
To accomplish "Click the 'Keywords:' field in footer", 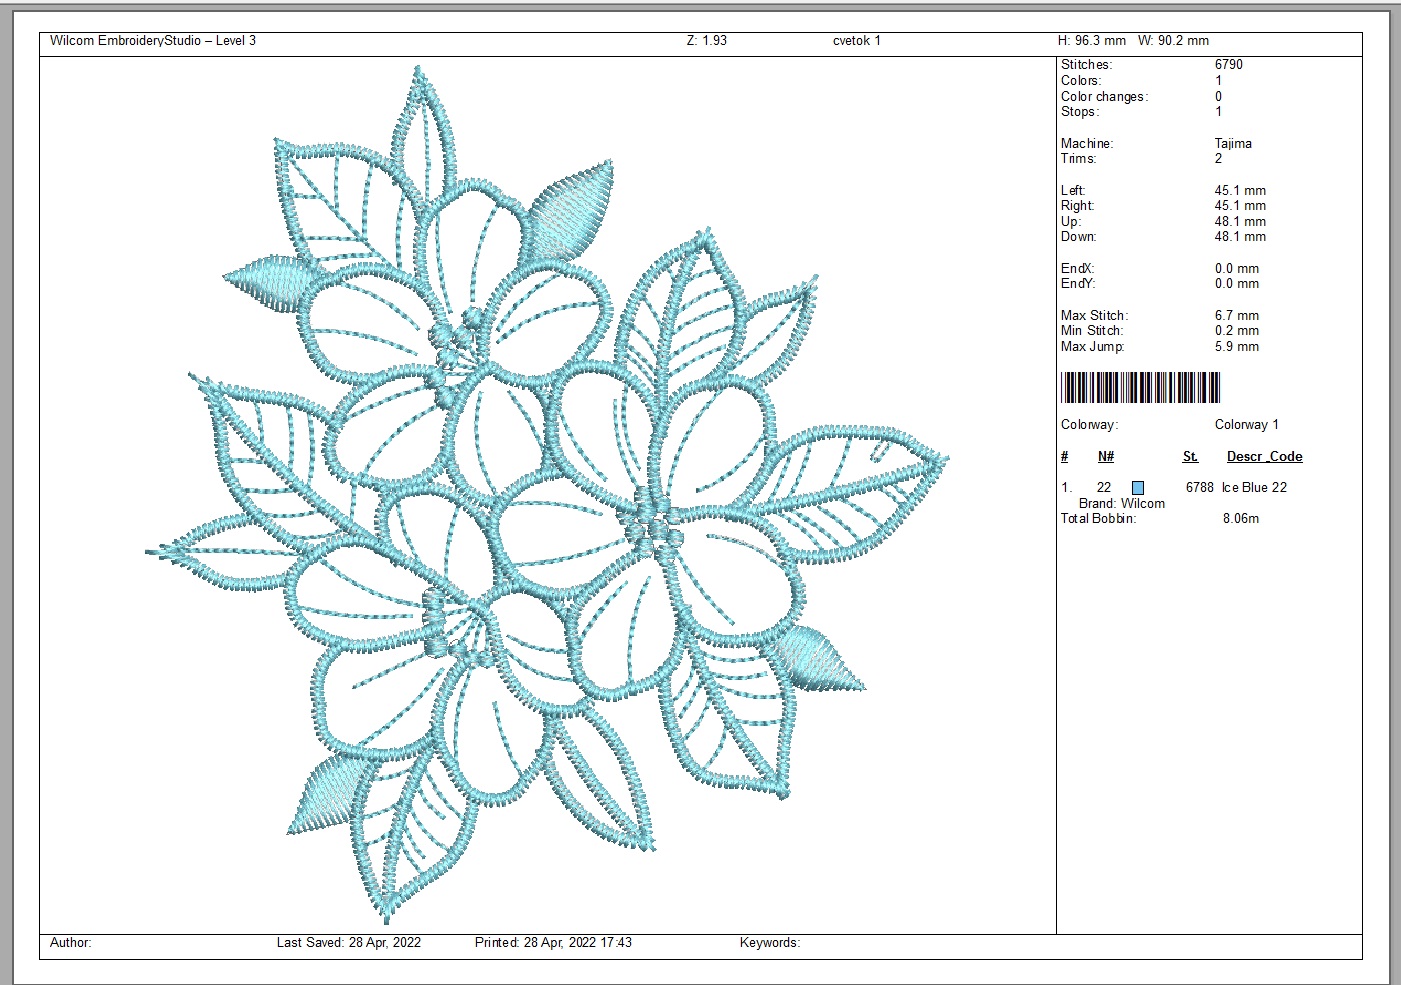I will (770, 943).
